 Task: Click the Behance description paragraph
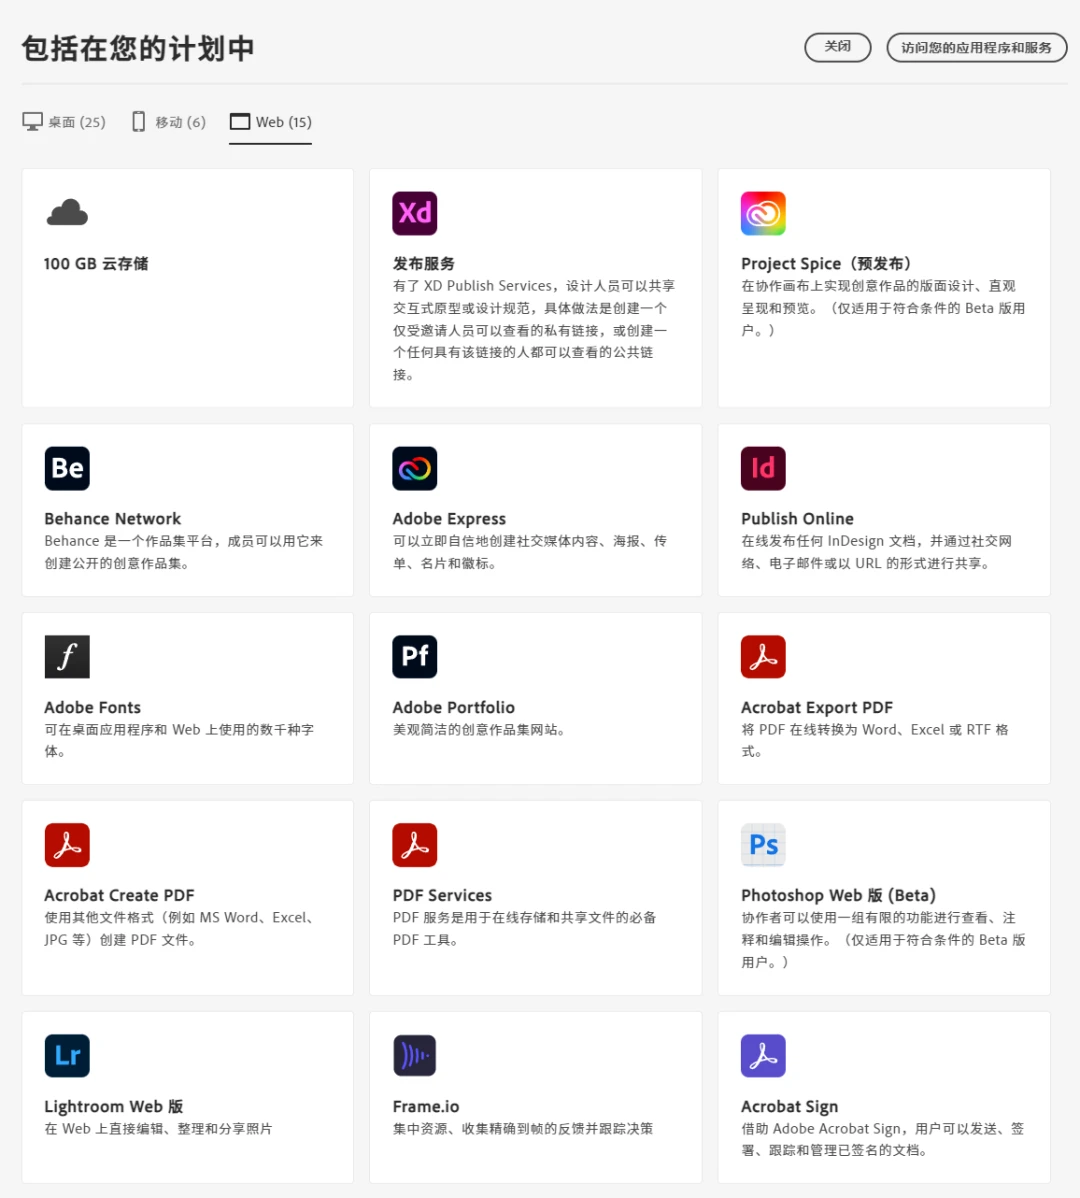pyautogui.click(x=184, y=552)
